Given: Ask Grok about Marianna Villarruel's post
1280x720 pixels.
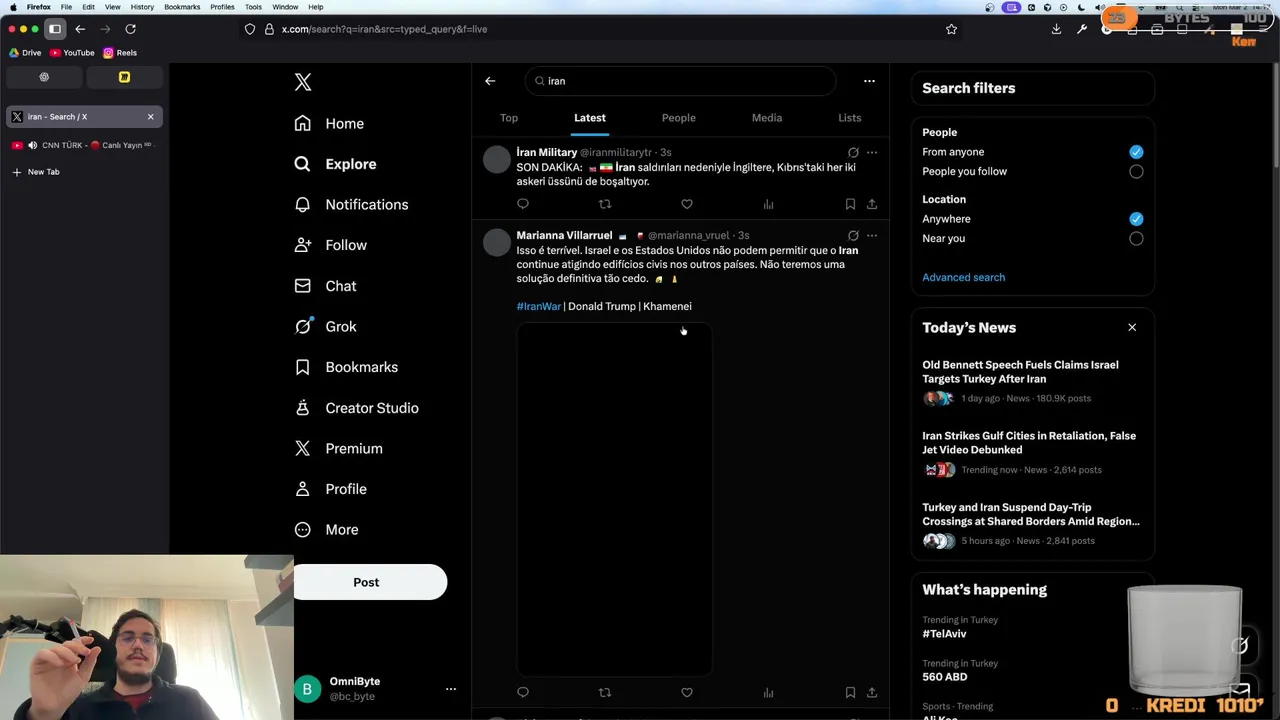Looking at the screenshot, I should (853, 236).
